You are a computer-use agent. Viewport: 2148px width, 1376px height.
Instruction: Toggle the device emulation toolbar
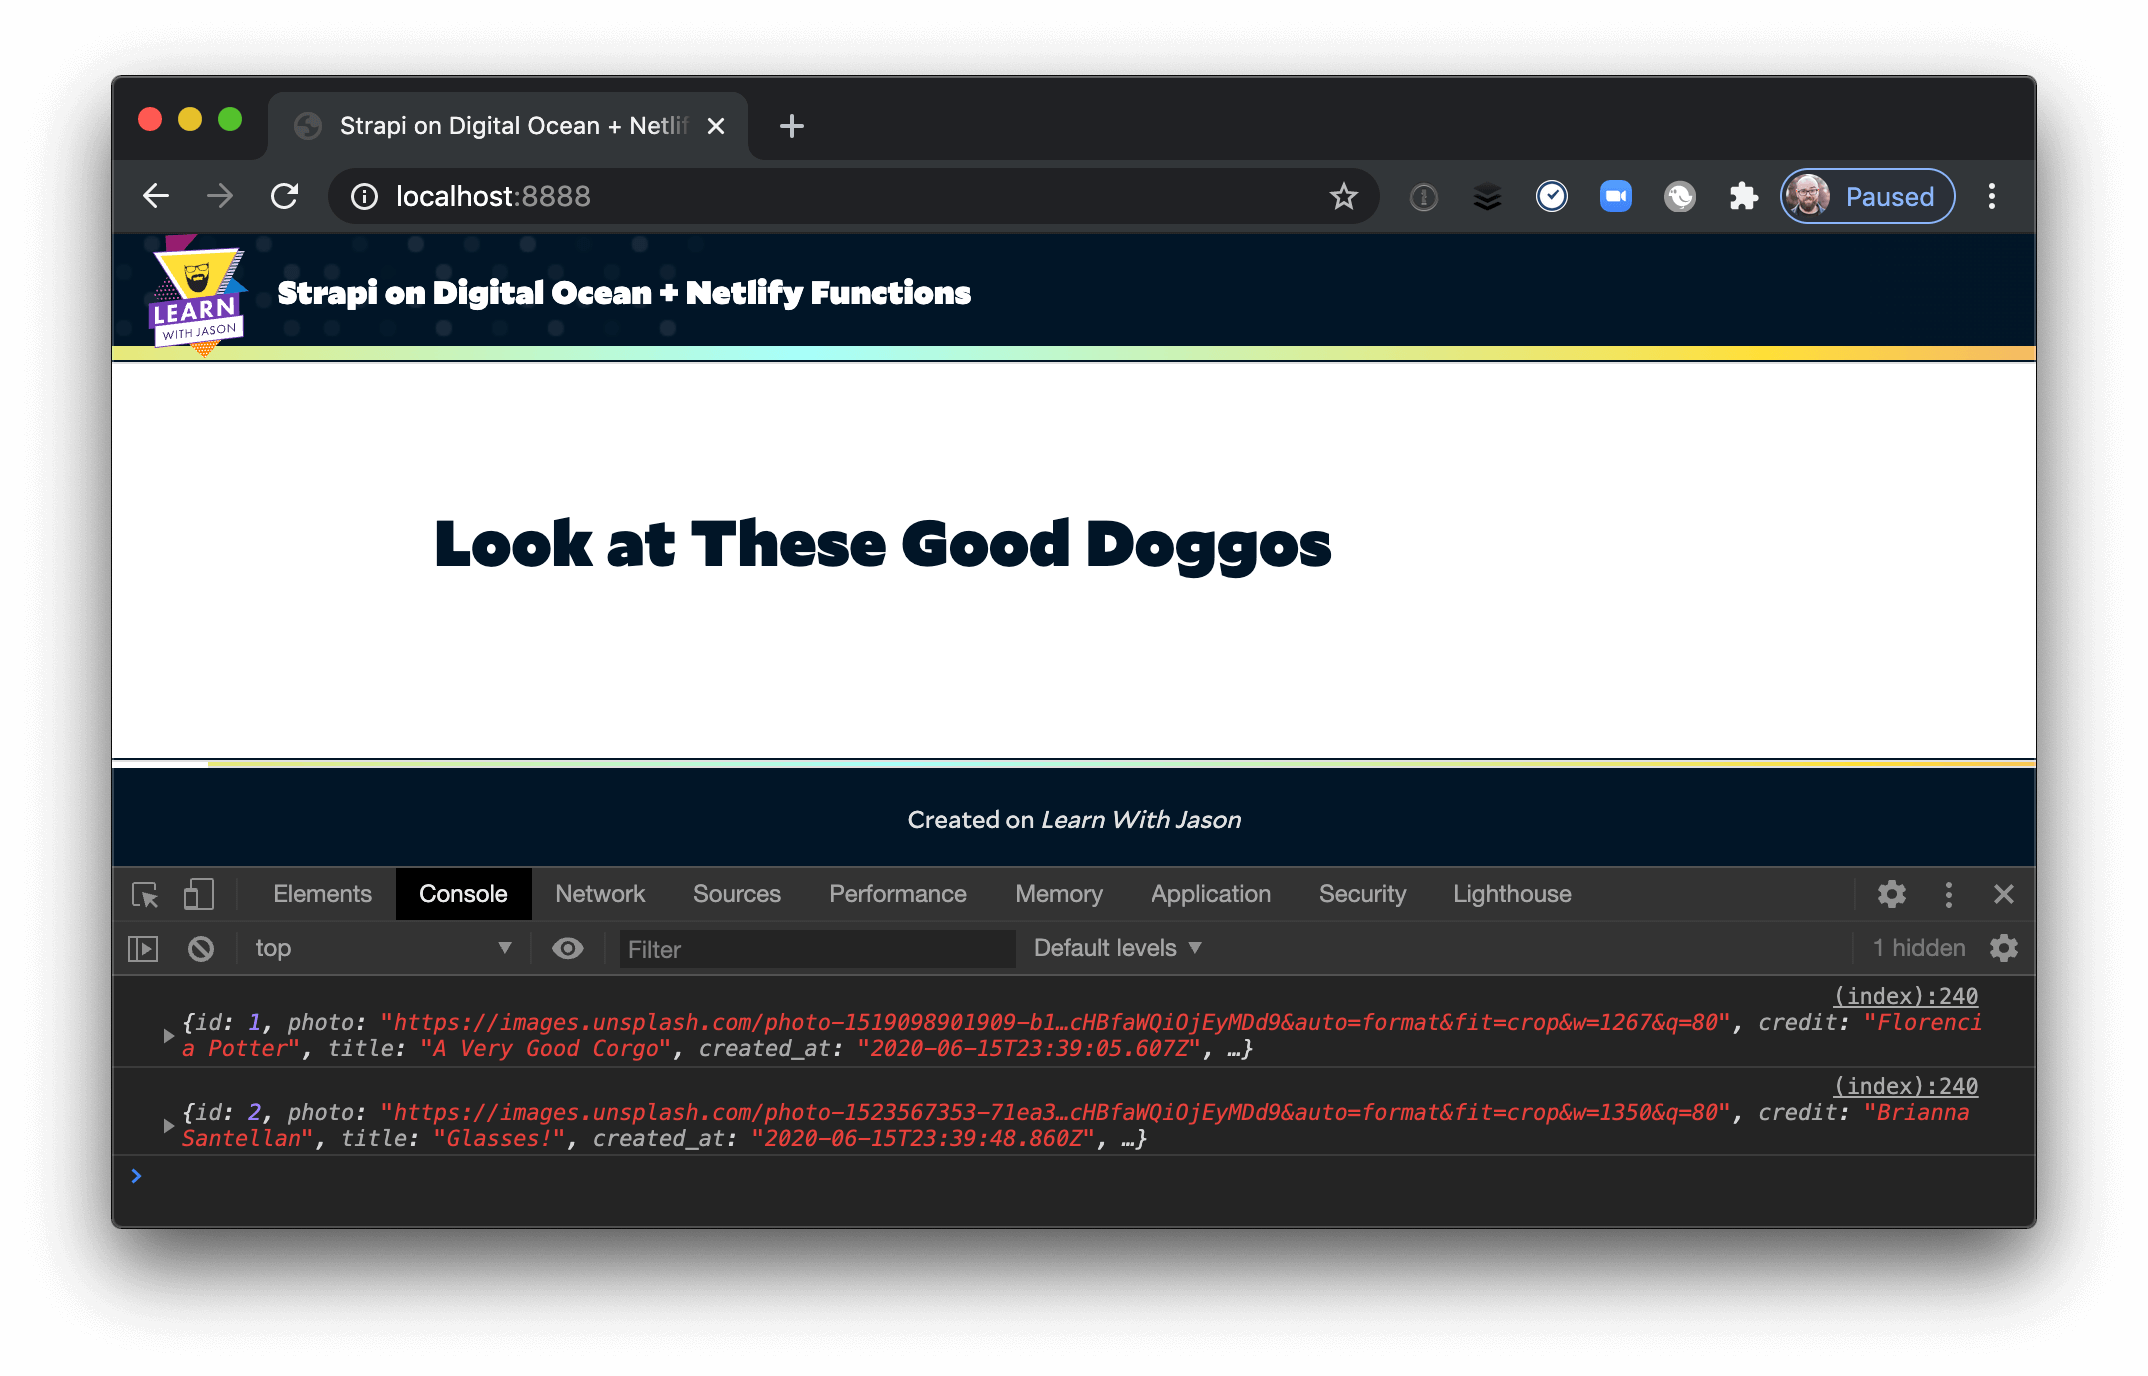[x=199, y=895]
